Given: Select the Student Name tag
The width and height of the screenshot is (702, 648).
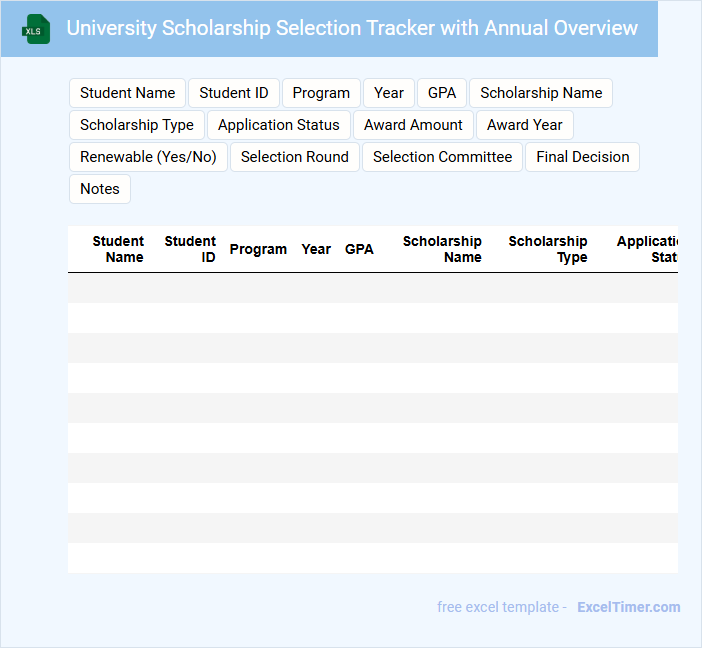Looking at the screenshot, I should (127, 93).
